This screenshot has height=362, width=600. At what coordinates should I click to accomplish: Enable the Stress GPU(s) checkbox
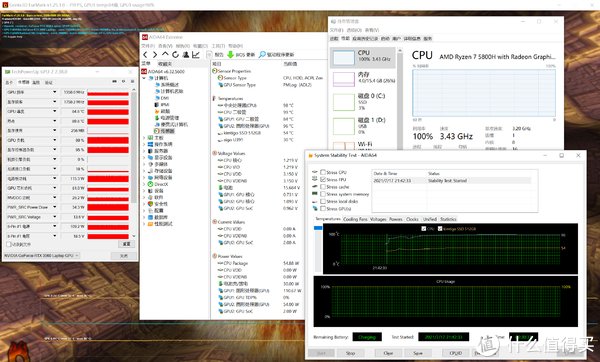click(323, 209)
